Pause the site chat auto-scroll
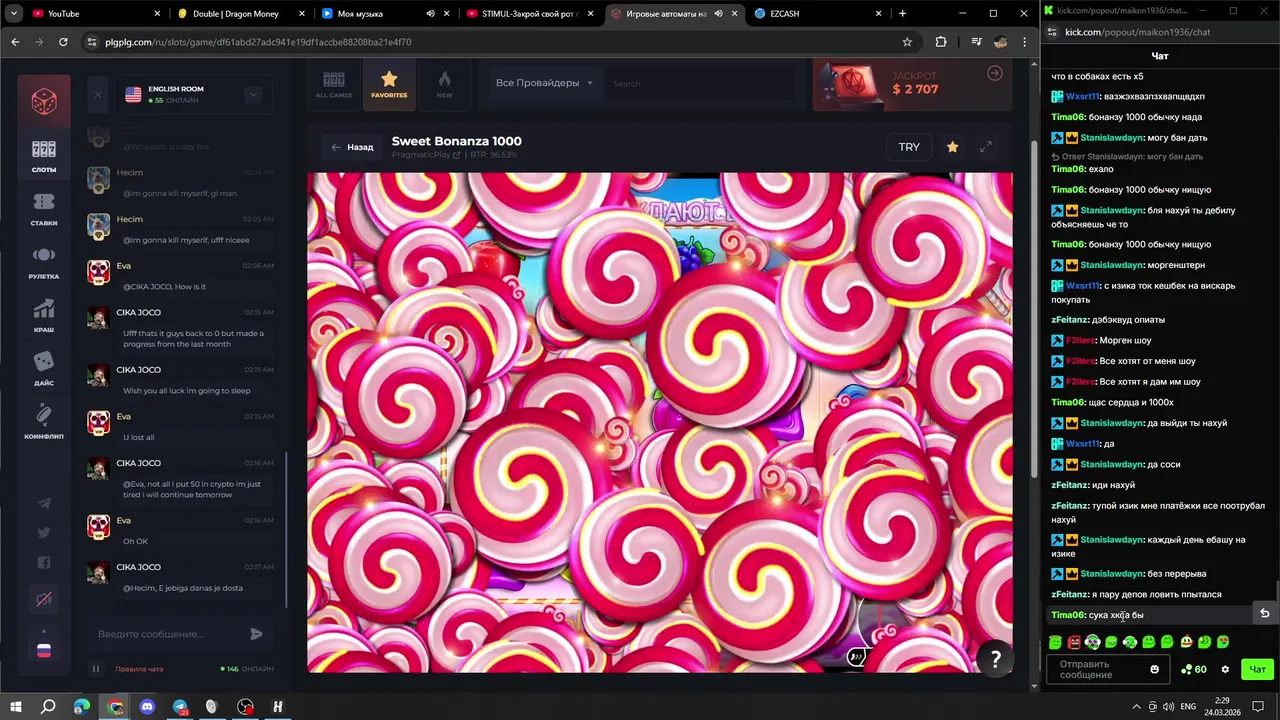 pos(96,669)
